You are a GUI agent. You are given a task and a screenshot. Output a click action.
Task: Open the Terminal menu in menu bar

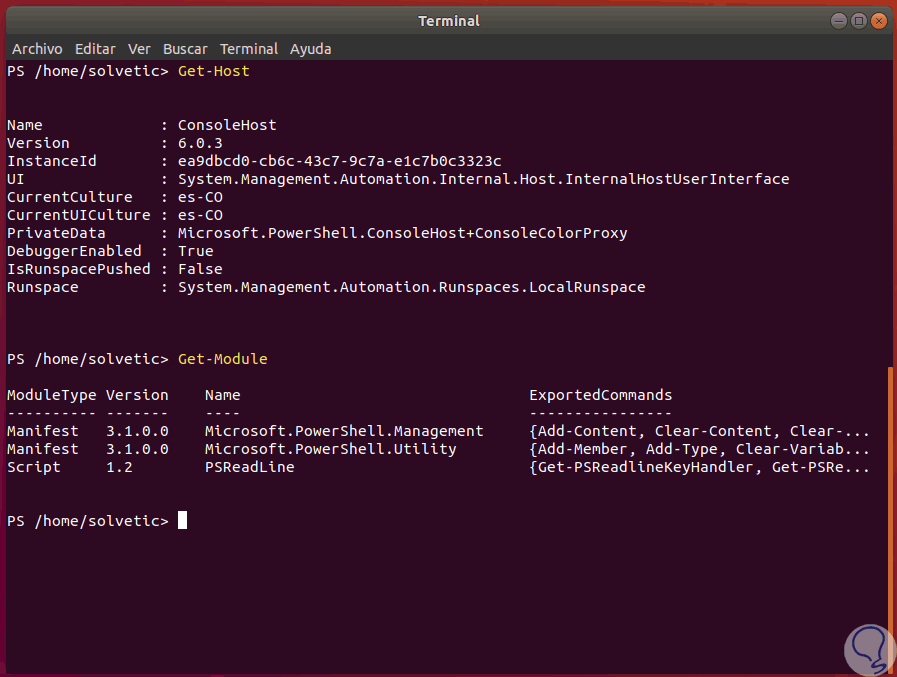249,49
